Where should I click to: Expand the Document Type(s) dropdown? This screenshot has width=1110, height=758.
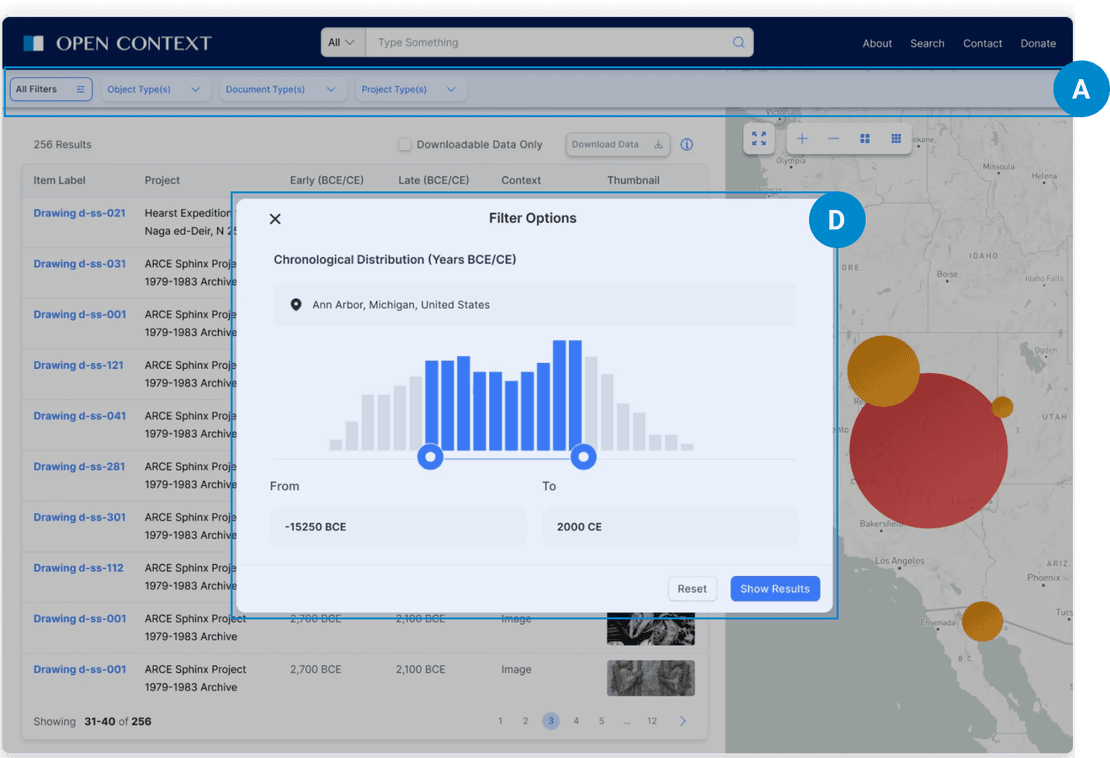(x=282, y=89)
